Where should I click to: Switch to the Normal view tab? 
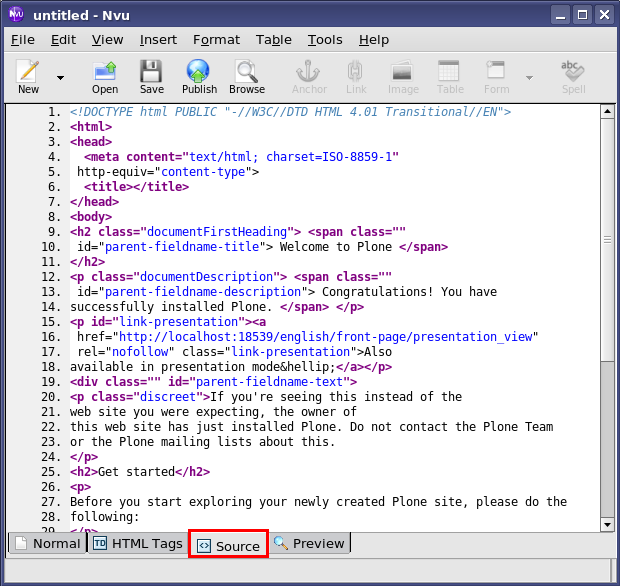coord(48,543)
